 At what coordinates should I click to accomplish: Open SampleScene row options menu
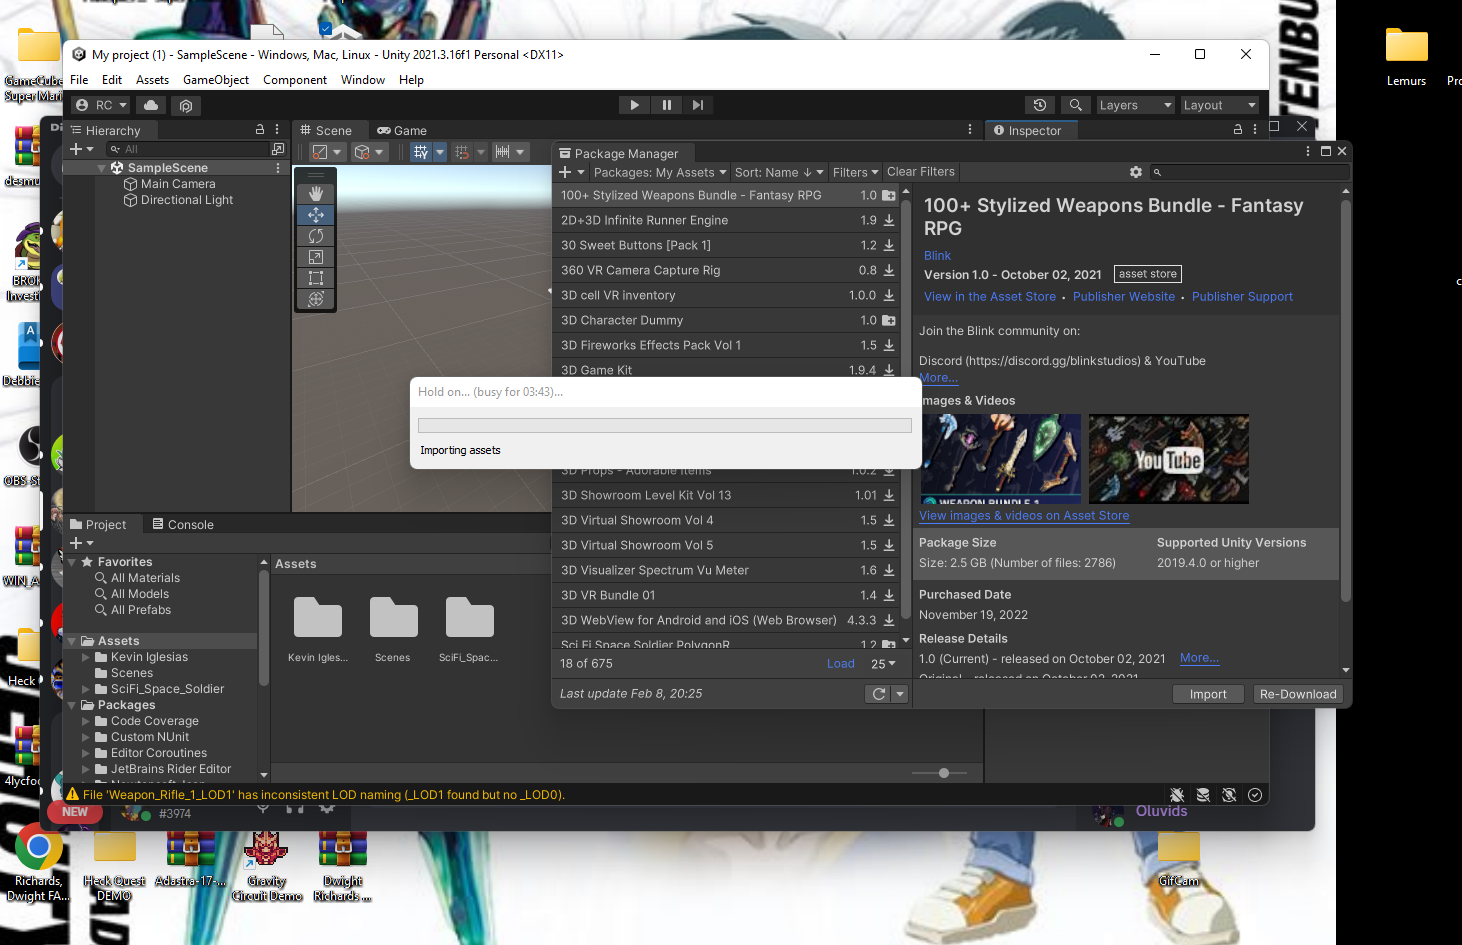pos(277,168)
